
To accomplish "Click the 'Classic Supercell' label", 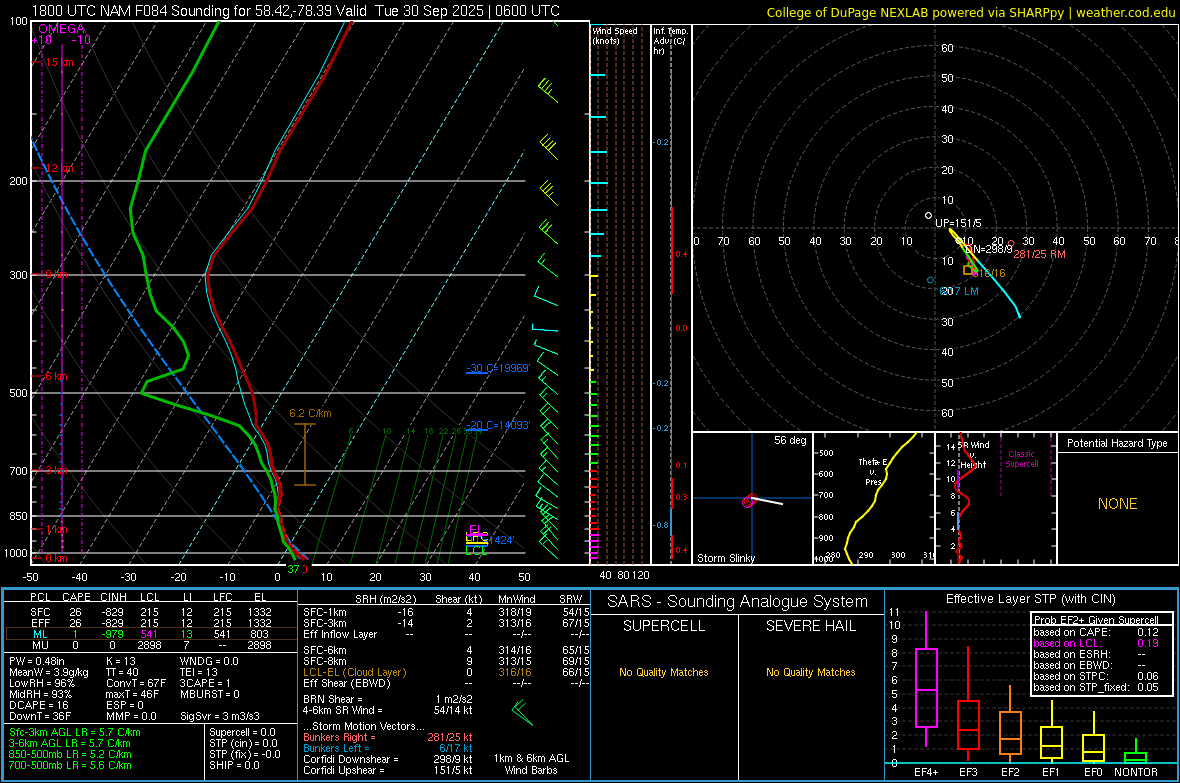I will coord(1021,459).
